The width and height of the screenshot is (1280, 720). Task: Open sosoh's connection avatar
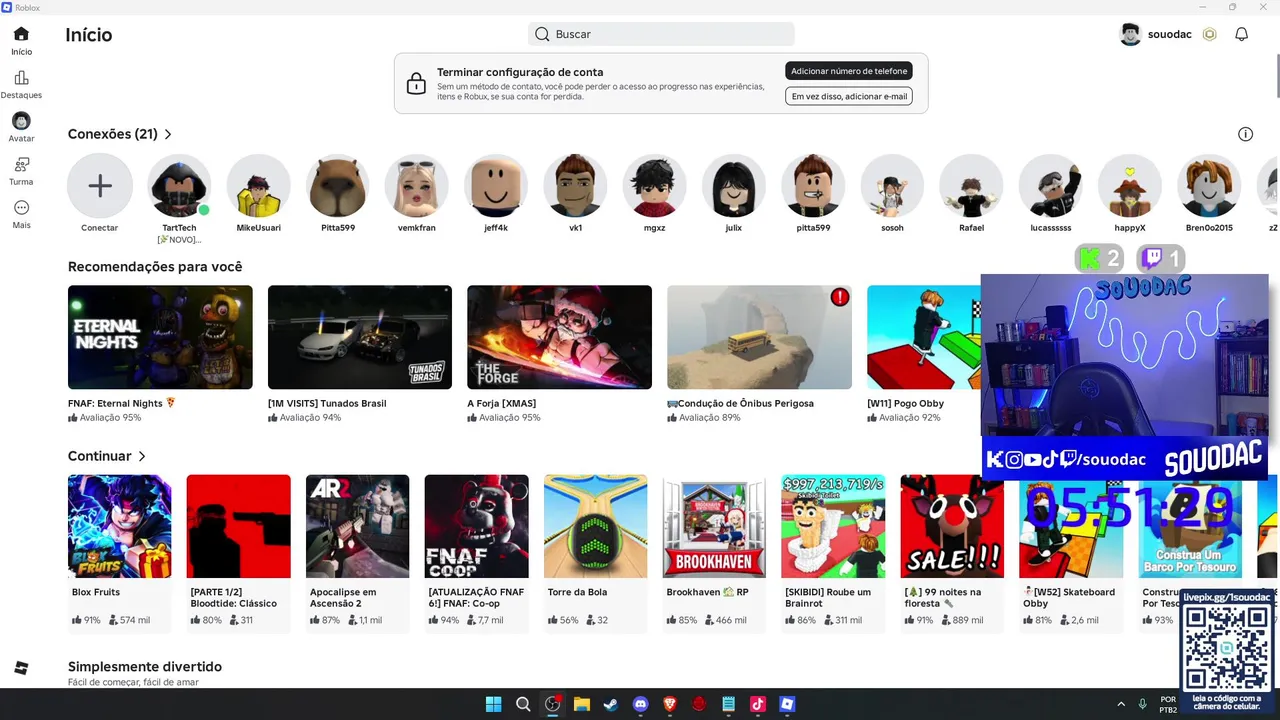click(892, 186)
